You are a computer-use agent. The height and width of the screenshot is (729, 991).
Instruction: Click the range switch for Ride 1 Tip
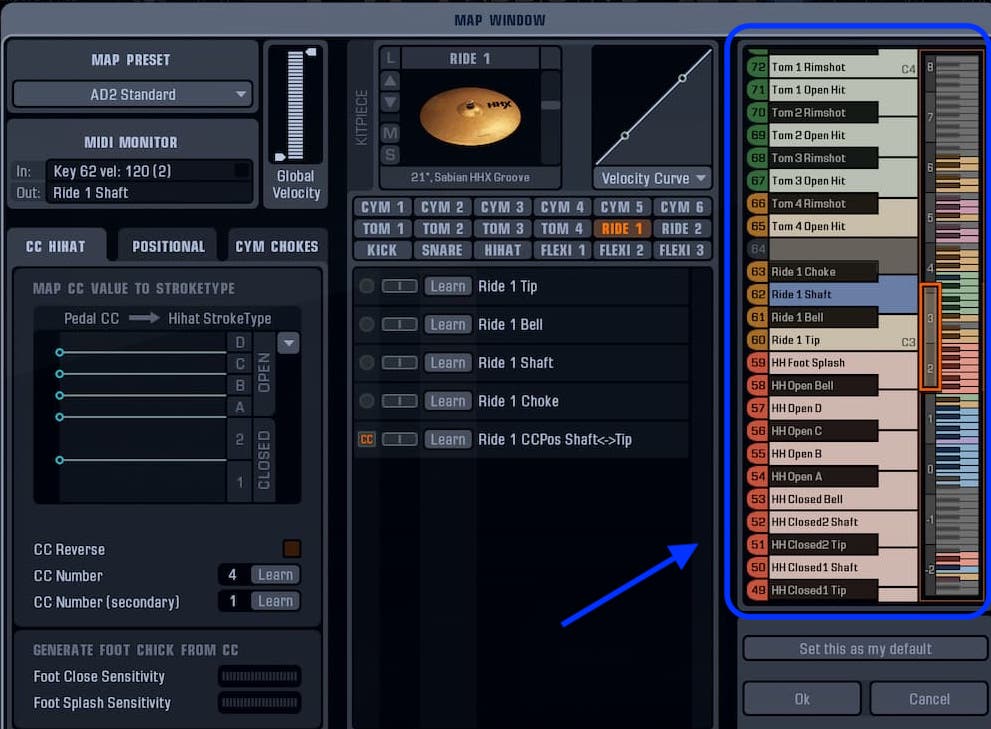point(399,286)
